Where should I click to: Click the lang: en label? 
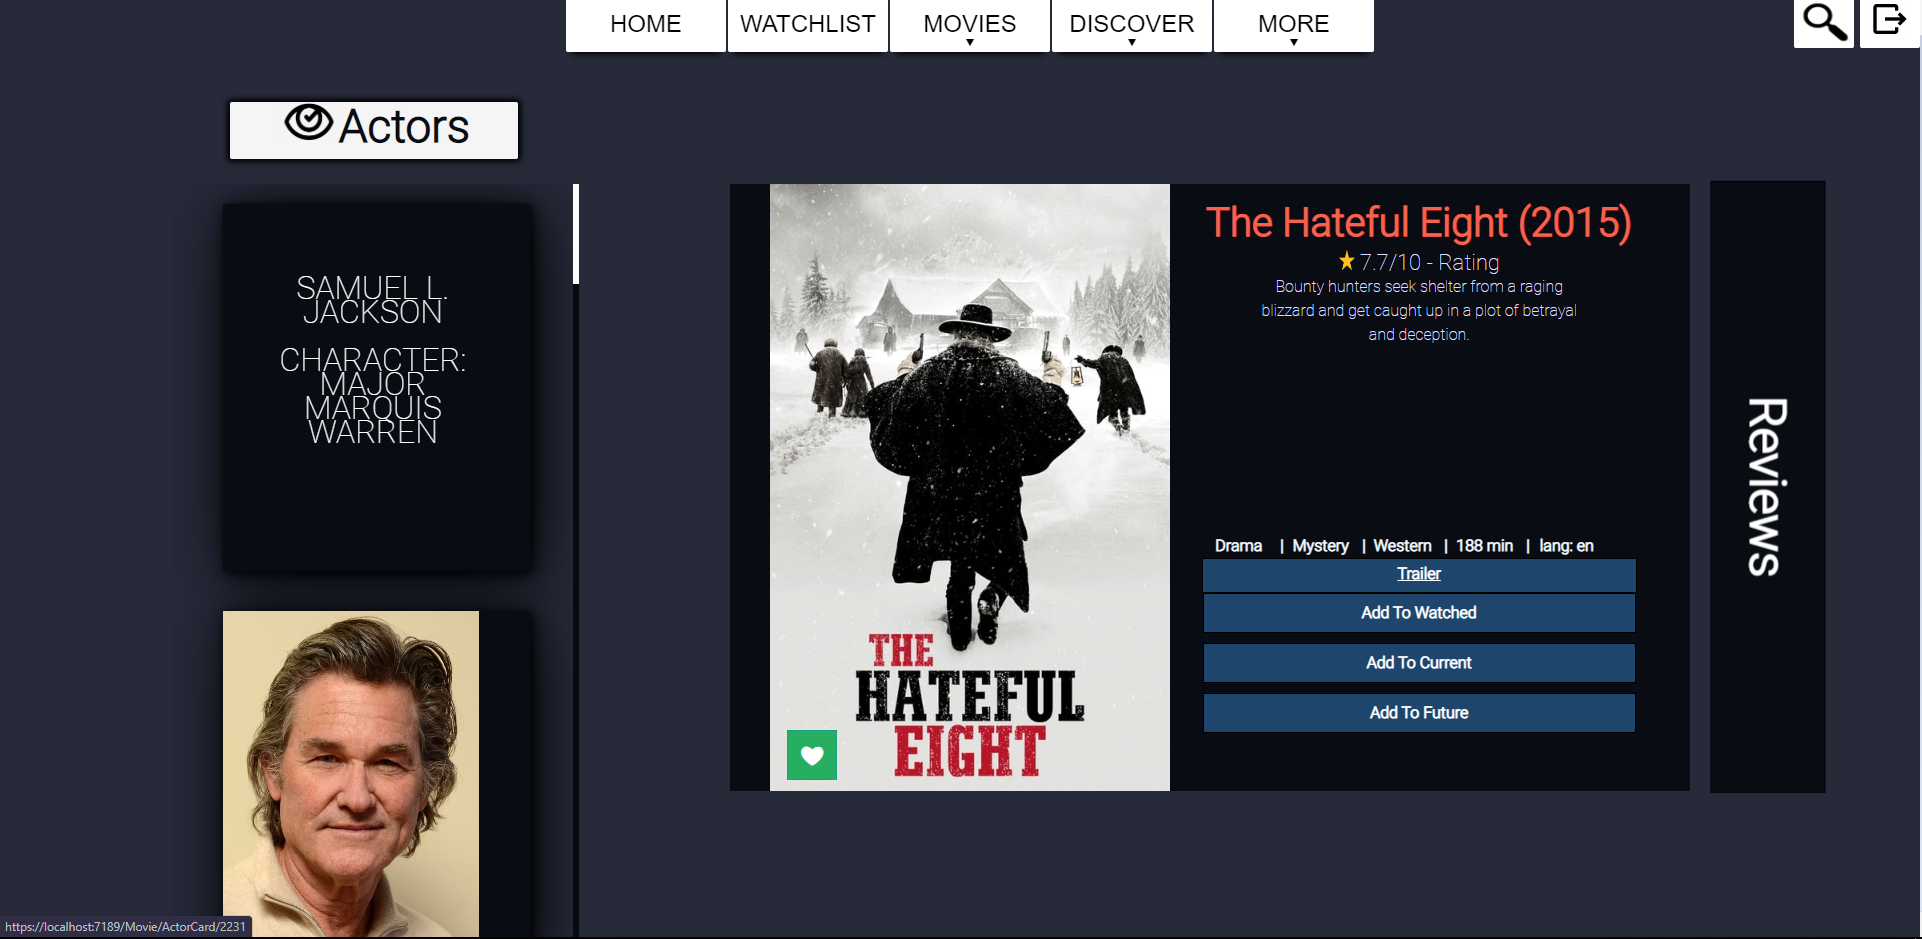(x=1566, y=546)
